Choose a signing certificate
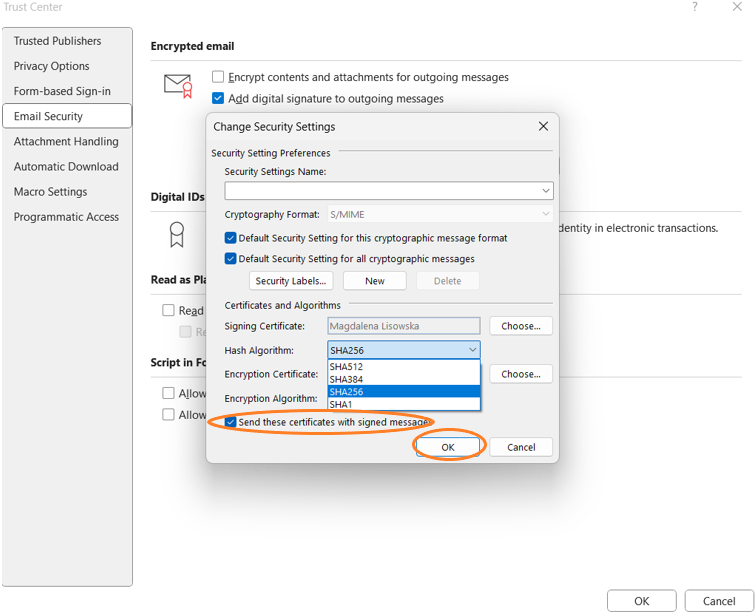The image size is (756, 615). click(x=521, y=326)
